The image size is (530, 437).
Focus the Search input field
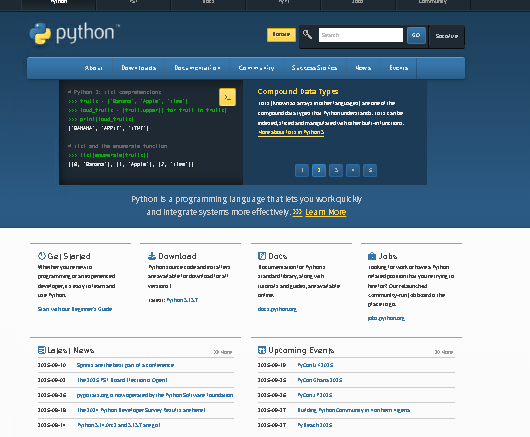(361, 35)
